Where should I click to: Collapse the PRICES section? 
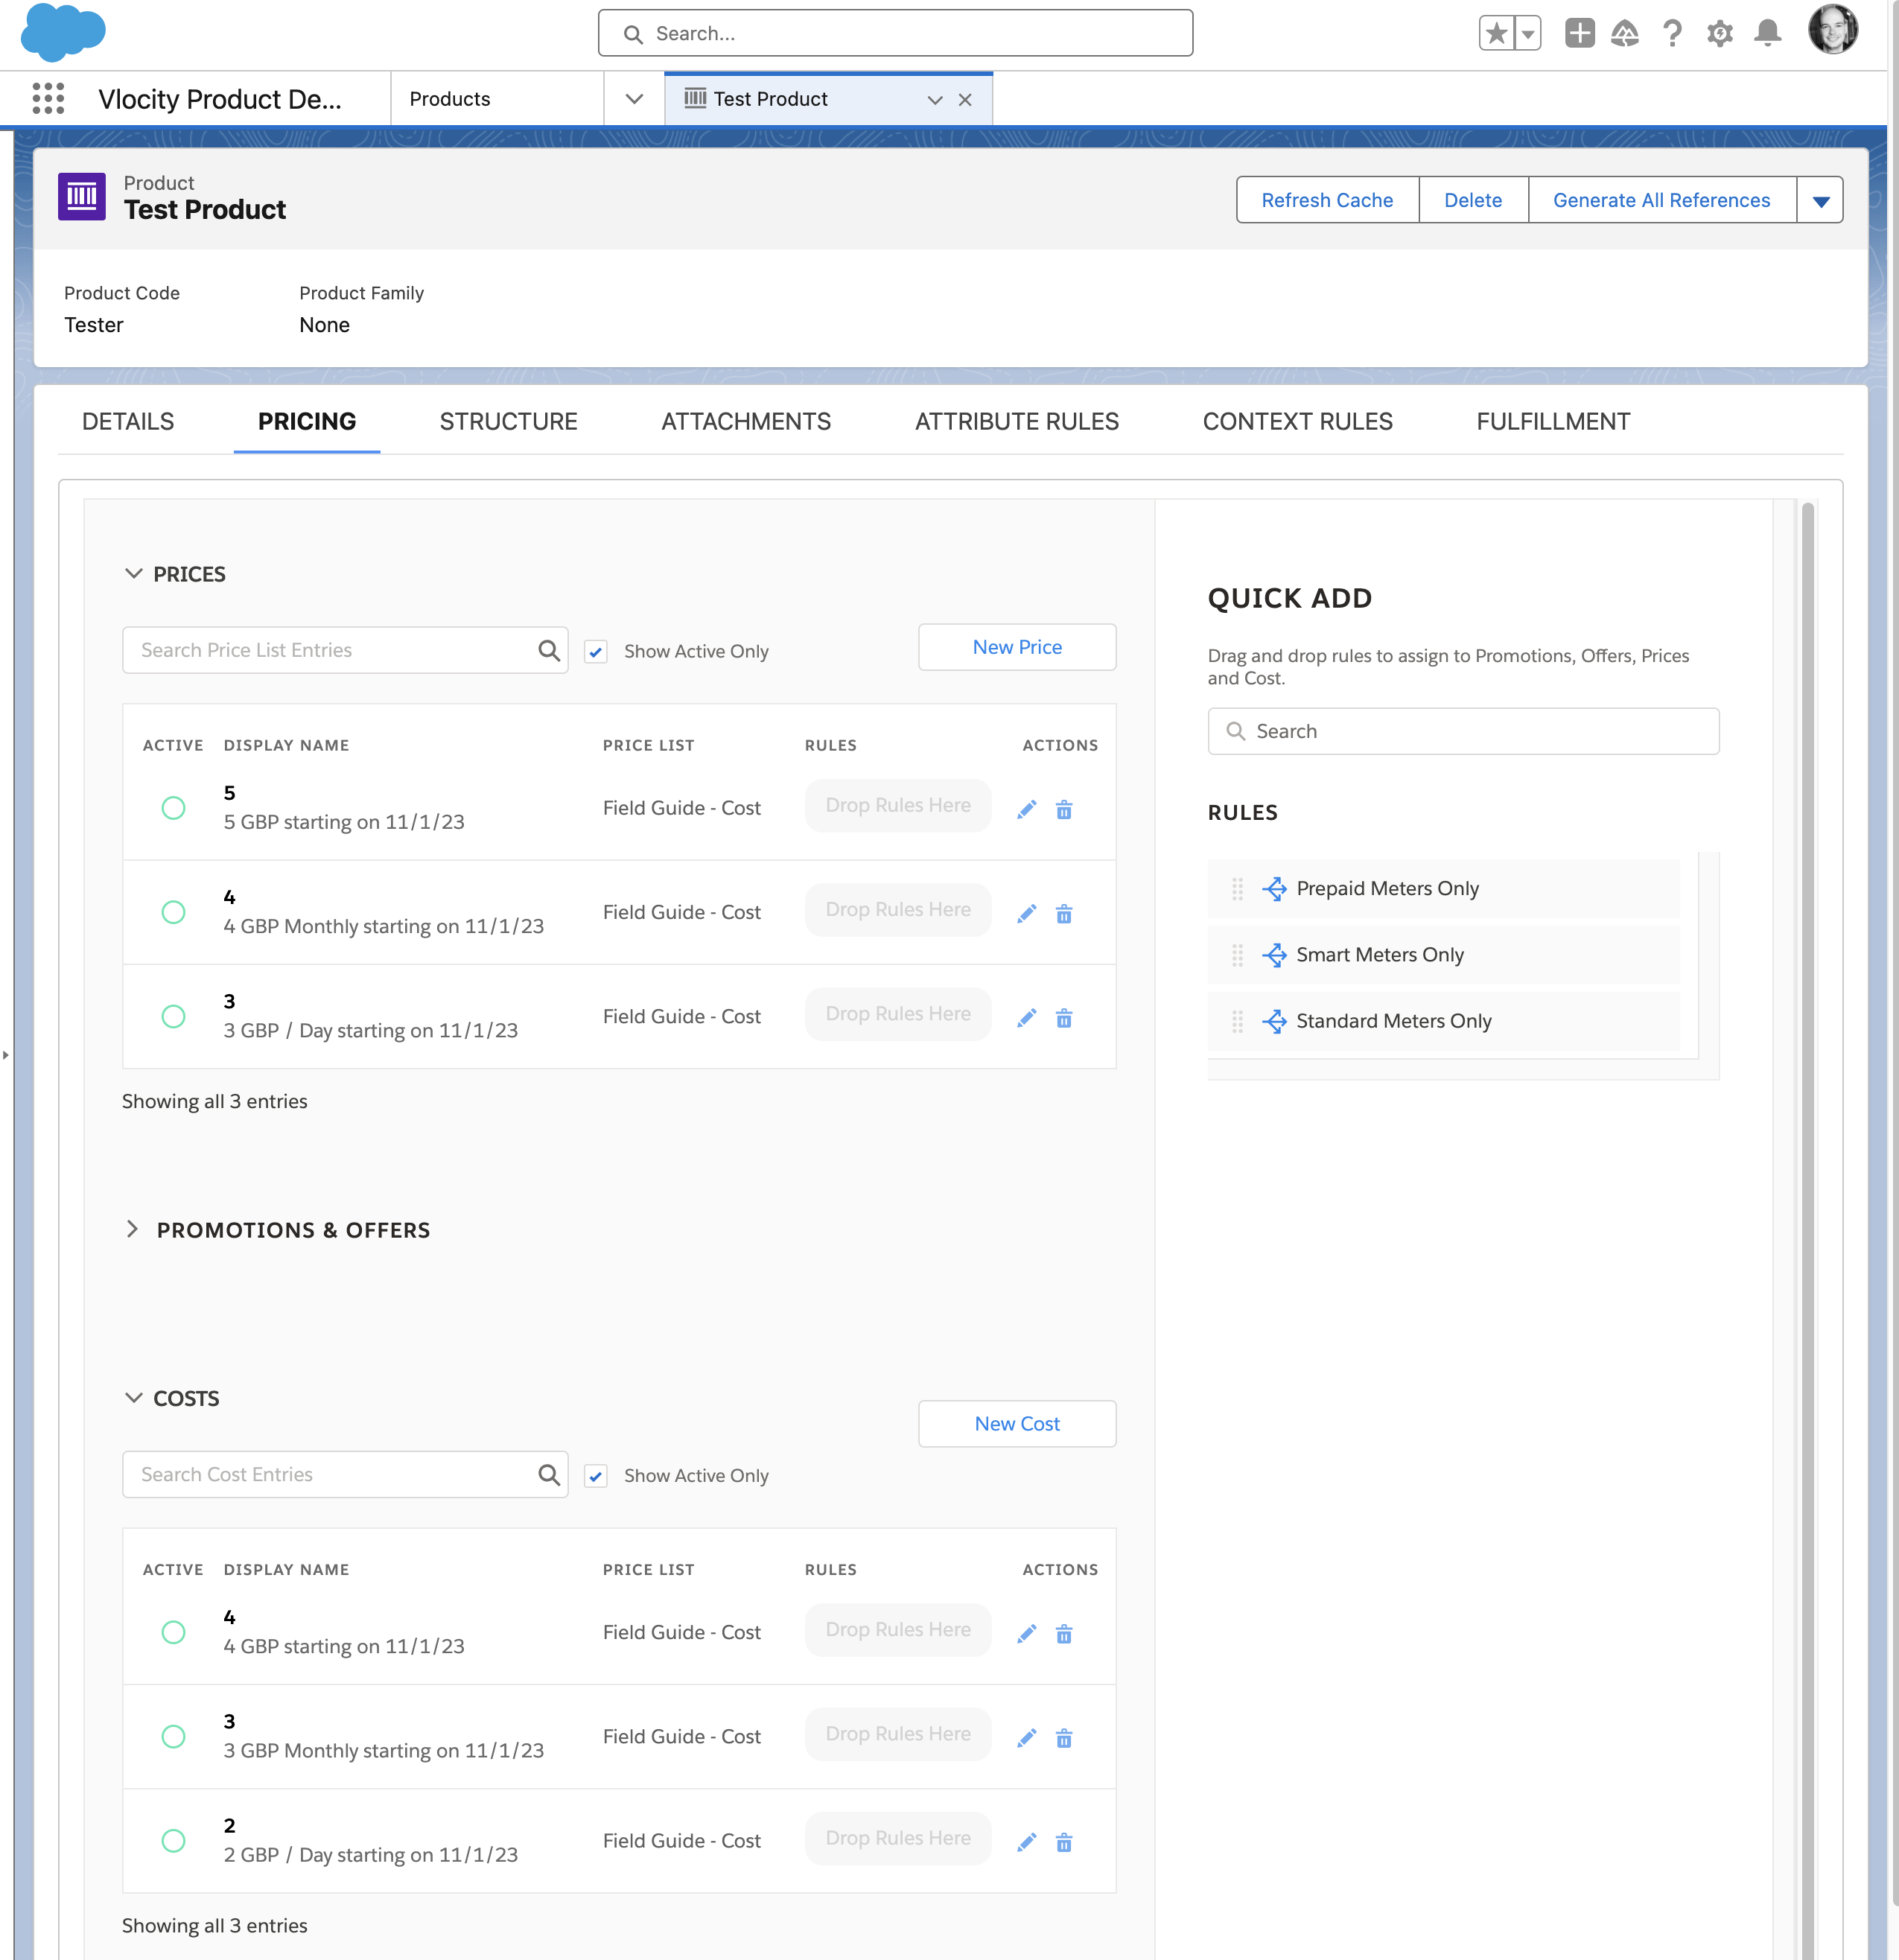pos(133,573)
